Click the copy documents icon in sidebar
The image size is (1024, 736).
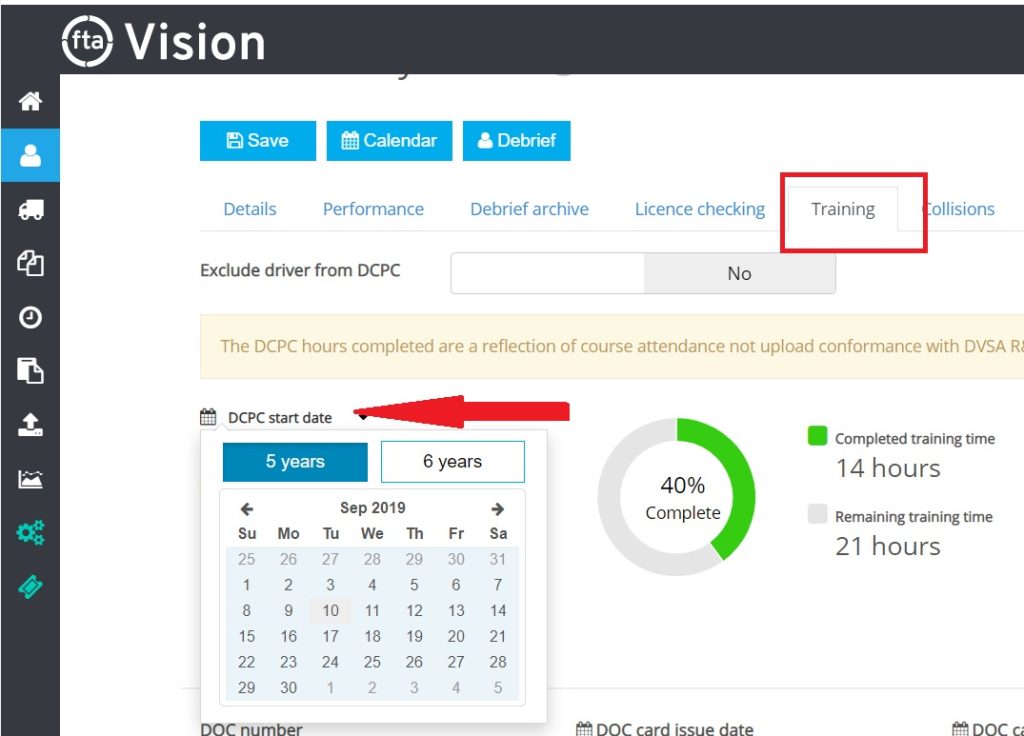tap(30, 263)
